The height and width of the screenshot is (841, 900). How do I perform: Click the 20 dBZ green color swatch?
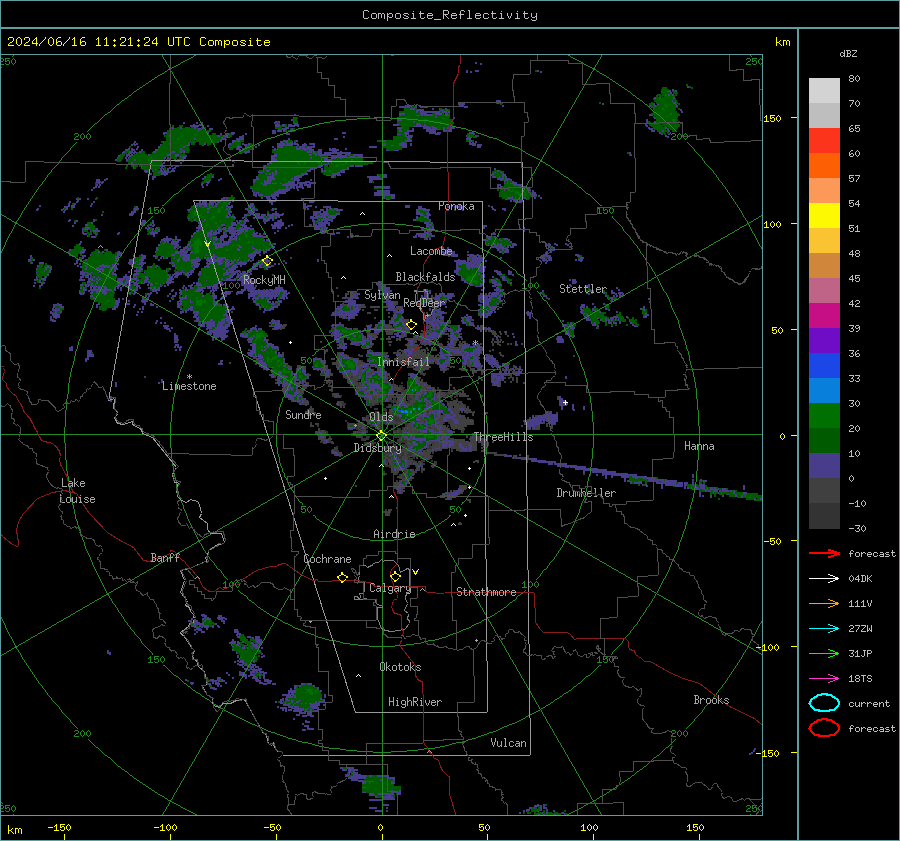tap(824, 416)
